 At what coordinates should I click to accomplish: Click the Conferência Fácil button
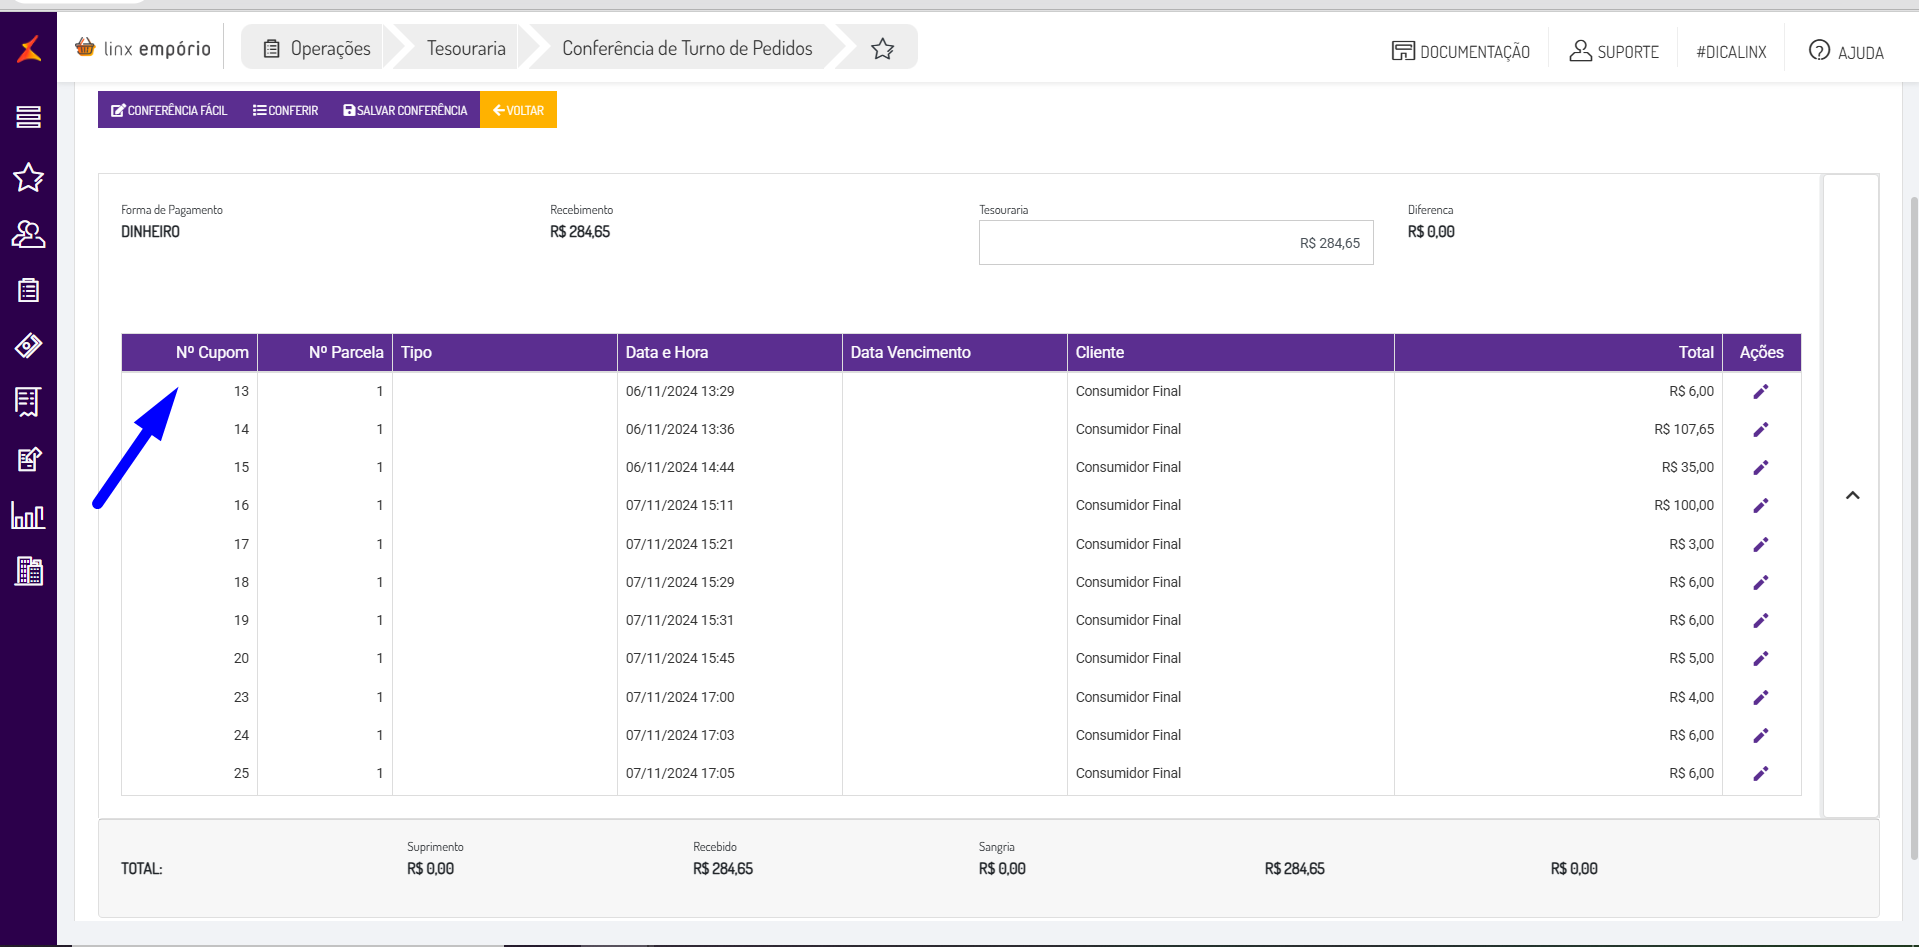coord(169,110)
